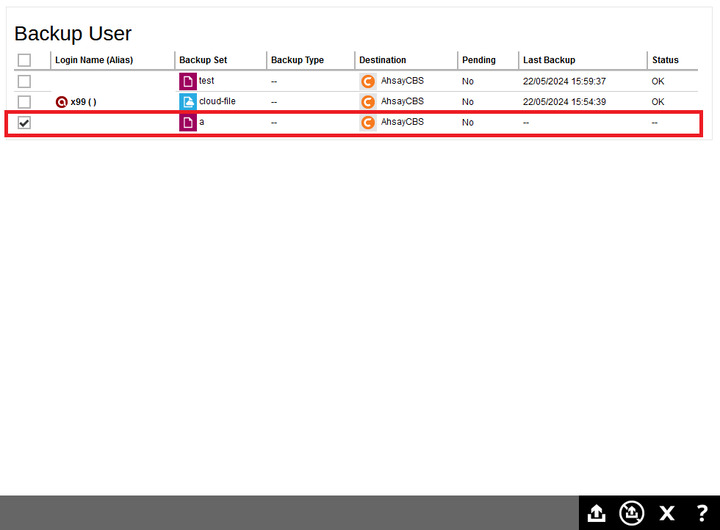Click AhsayCBS destination icon in cloud-file row
720x530 pixels.
coord(368,102)
